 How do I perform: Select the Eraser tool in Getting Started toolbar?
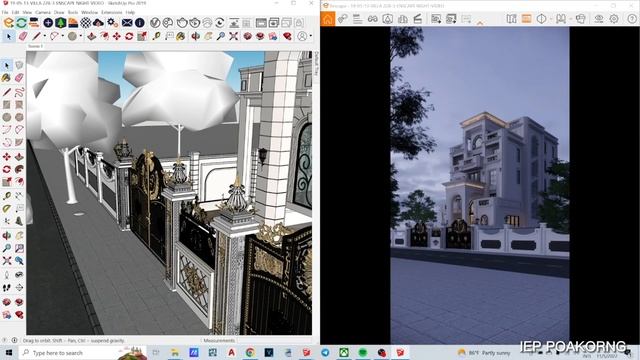pyautogui.click(x=23, y=36)
